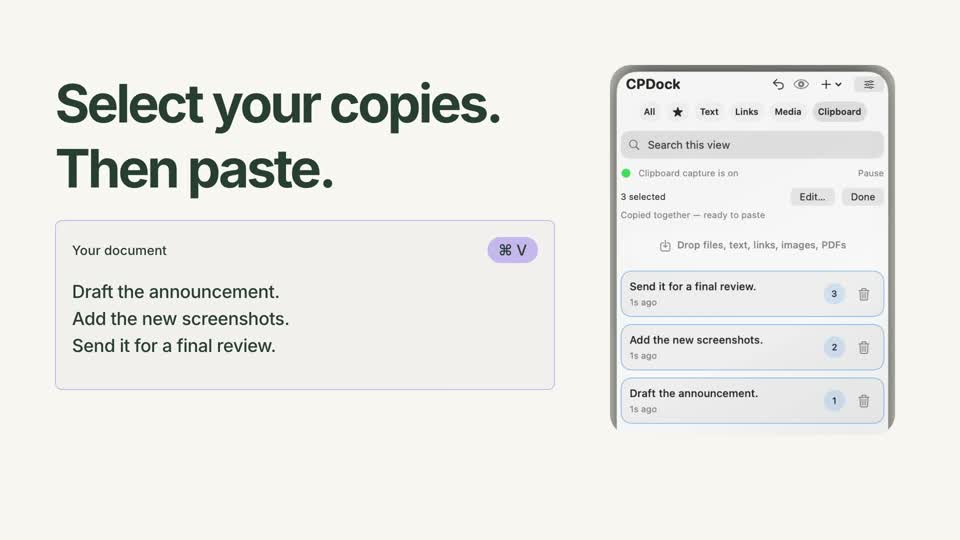Click 'Copied together — ready to paste' text

click(692, 215)
